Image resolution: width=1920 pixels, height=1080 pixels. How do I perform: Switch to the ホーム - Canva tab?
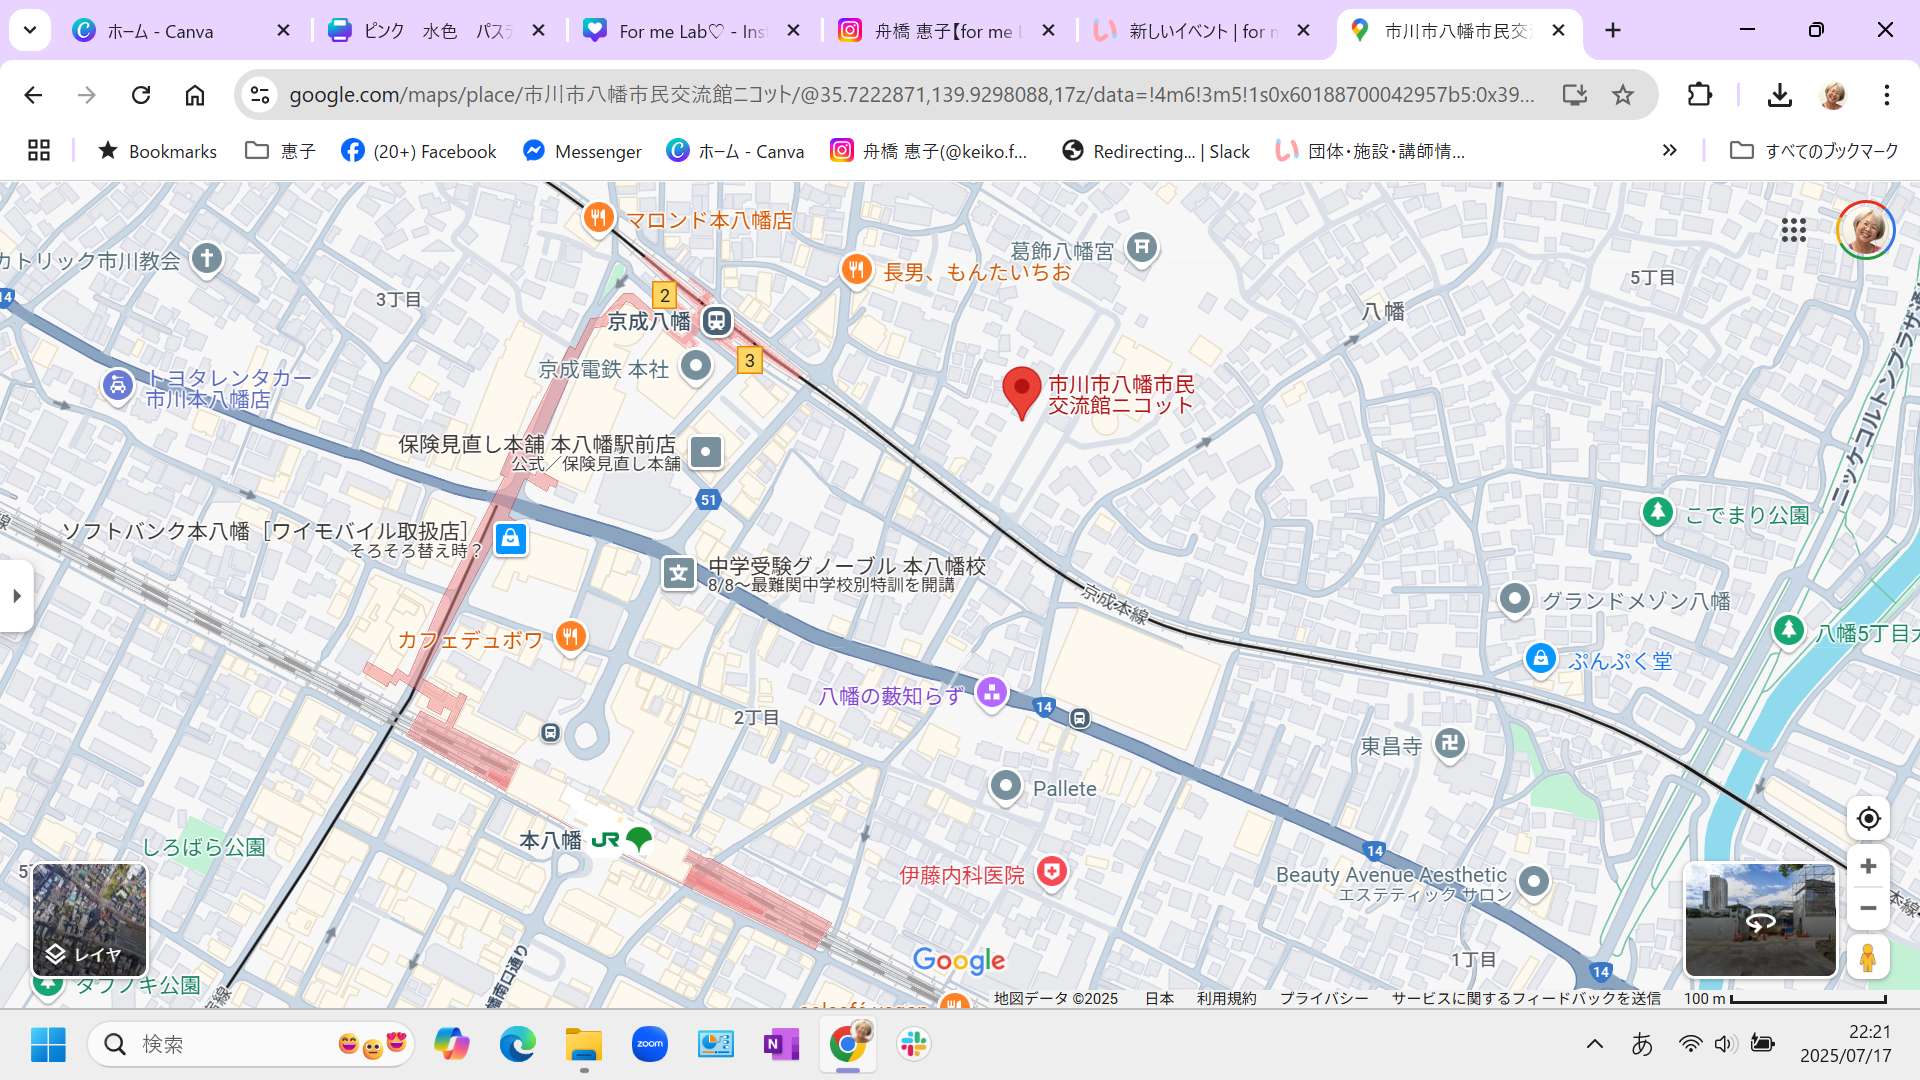160,30
